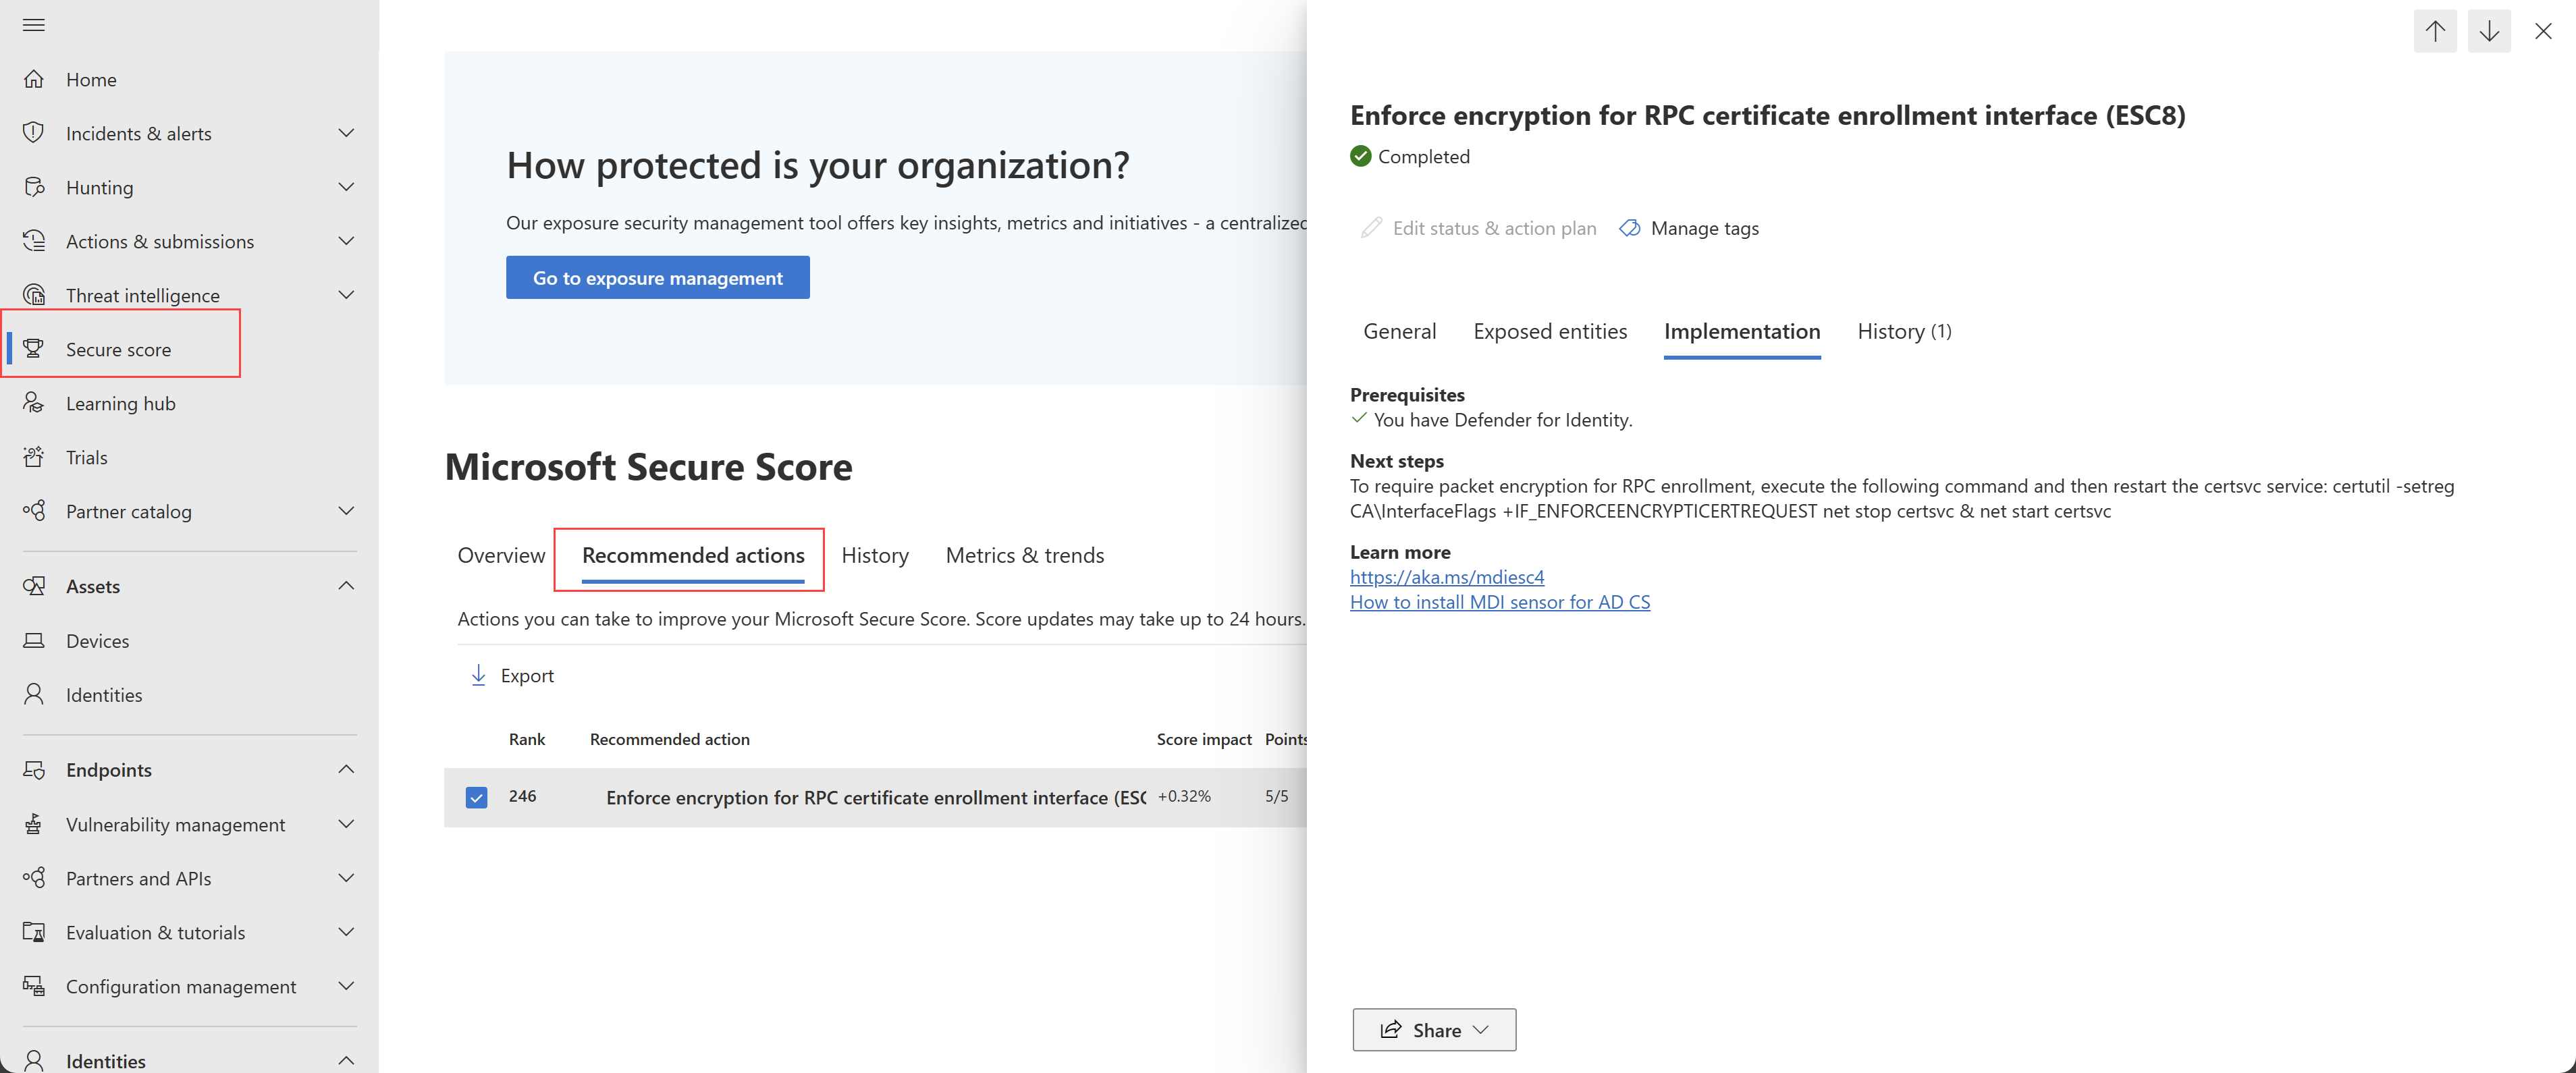Screen dimensions: 2576x1073
Task: Open the Share dropdown at the bottom
Action: (1433, 1029)
